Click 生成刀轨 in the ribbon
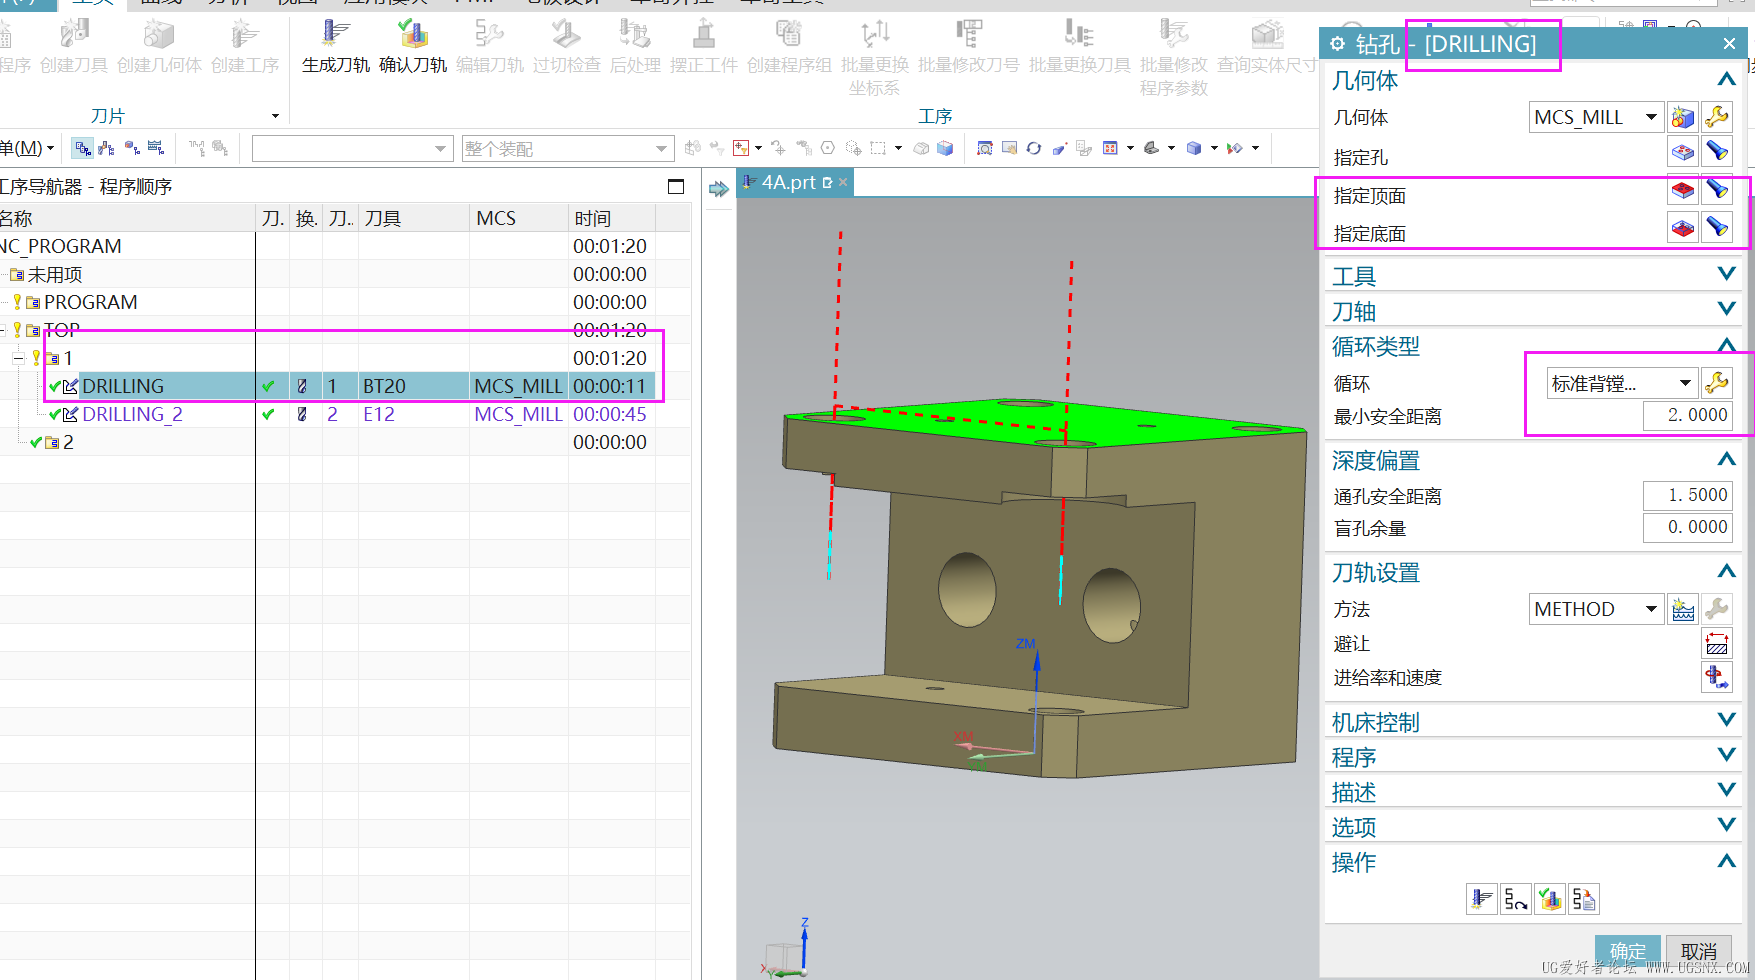 point(336,47)
